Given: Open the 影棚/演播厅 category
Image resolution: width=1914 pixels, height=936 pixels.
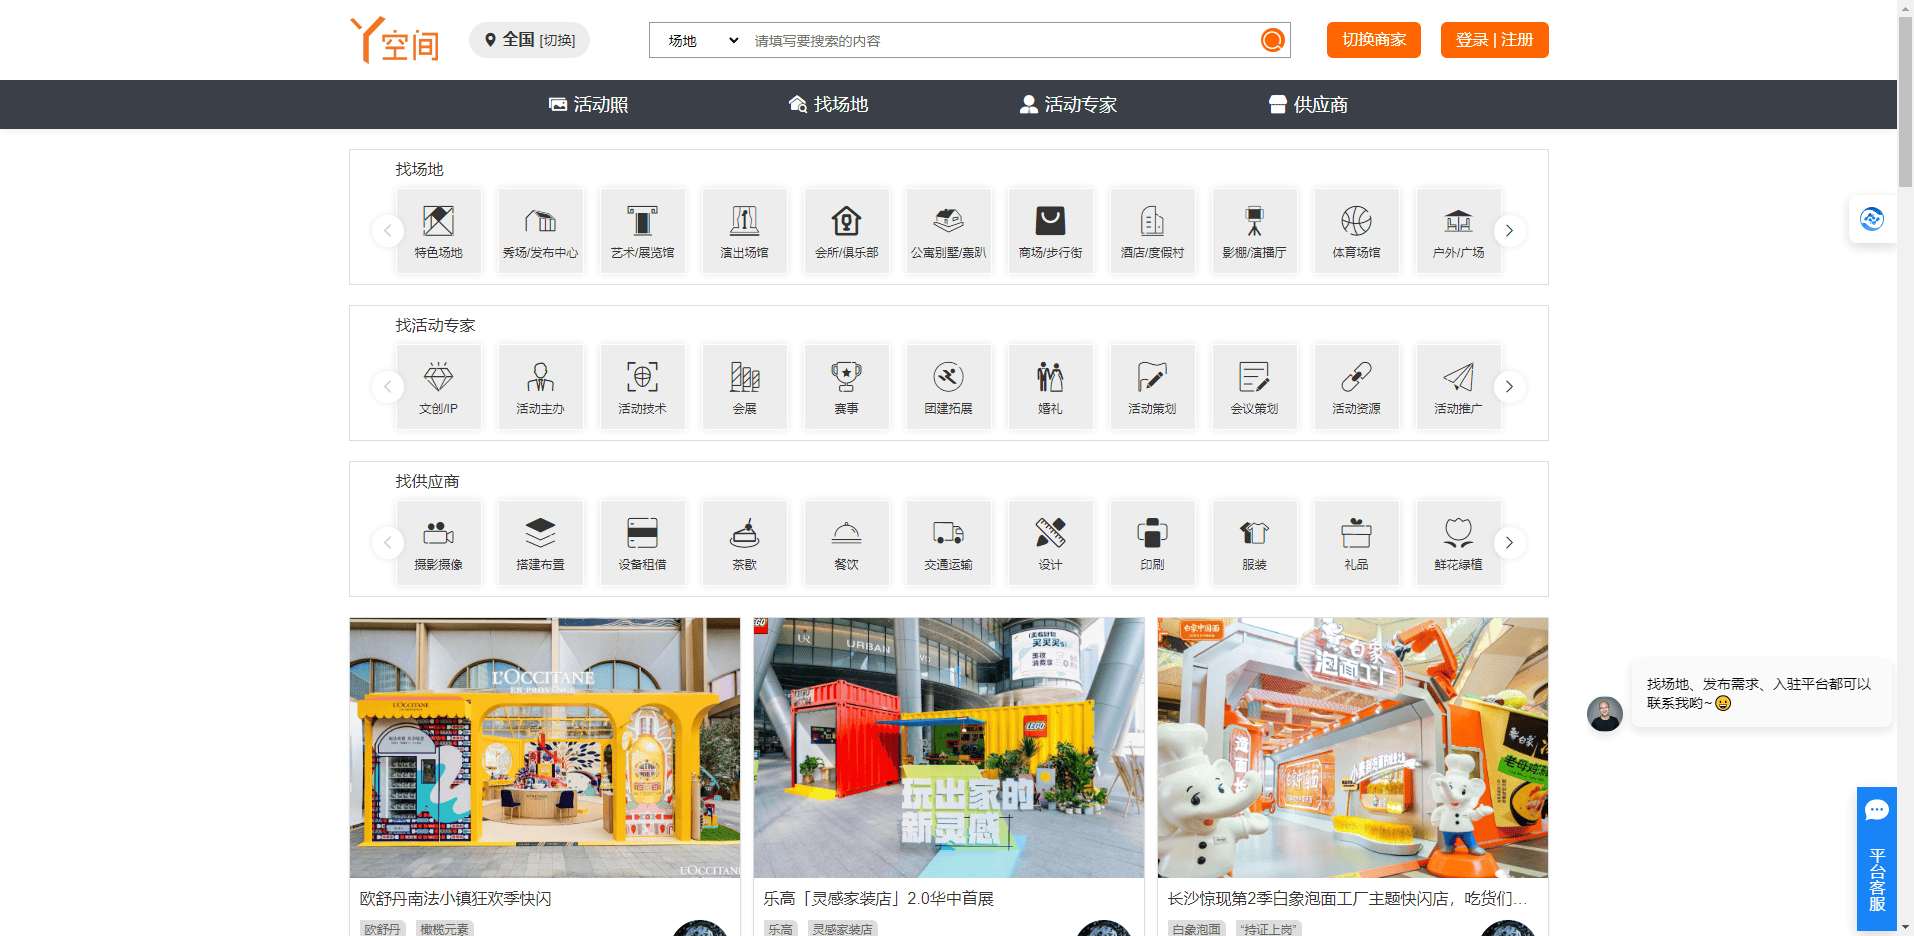Looking at the screenshot, I should click(1254, 231).
